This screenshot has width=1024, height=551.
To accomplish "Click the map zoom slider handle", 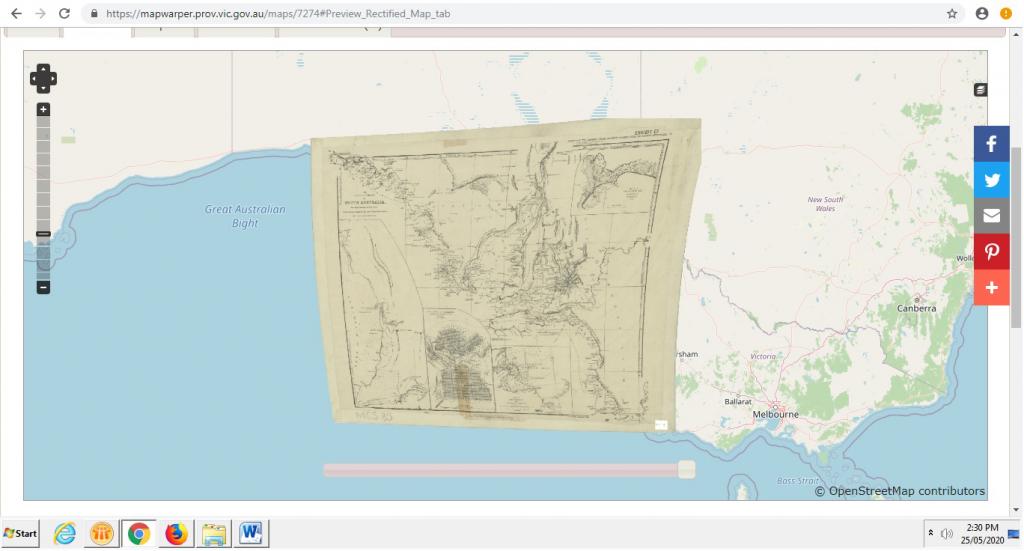I will point(43,234).
